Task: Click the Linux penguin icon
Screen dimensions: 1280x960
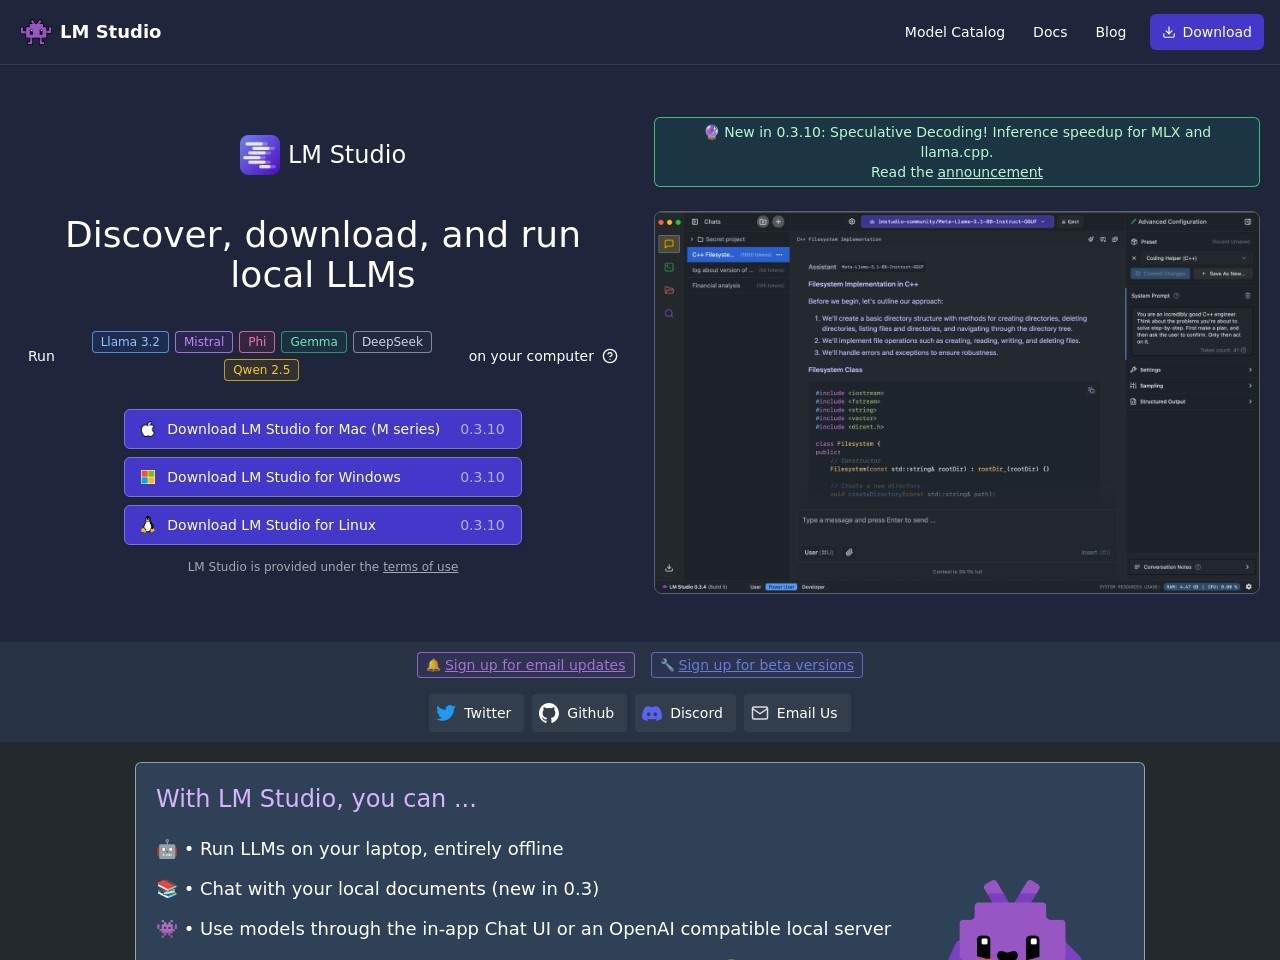Action: click(148, 525)
